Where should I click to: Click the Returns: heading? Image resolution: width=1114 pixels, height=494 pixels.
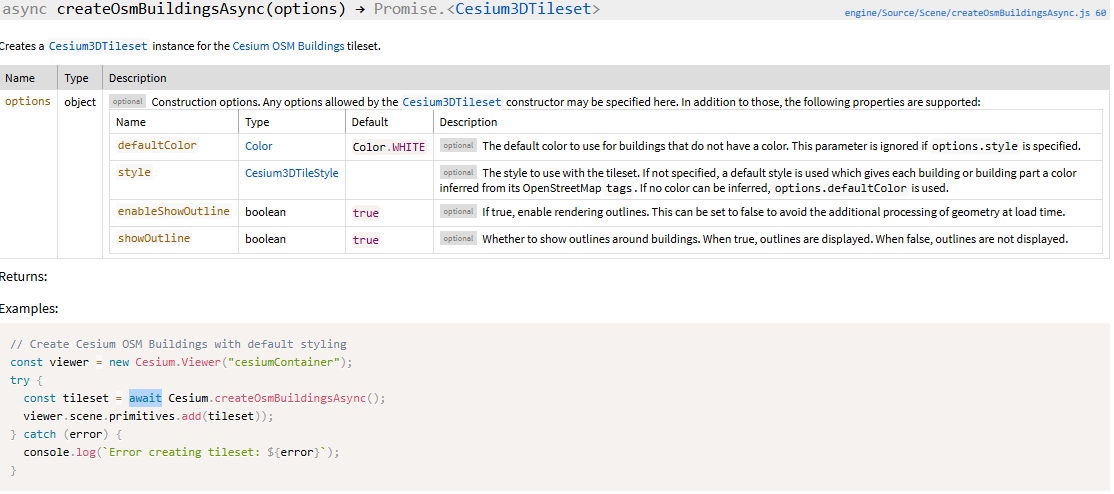(x=23, y=277)
